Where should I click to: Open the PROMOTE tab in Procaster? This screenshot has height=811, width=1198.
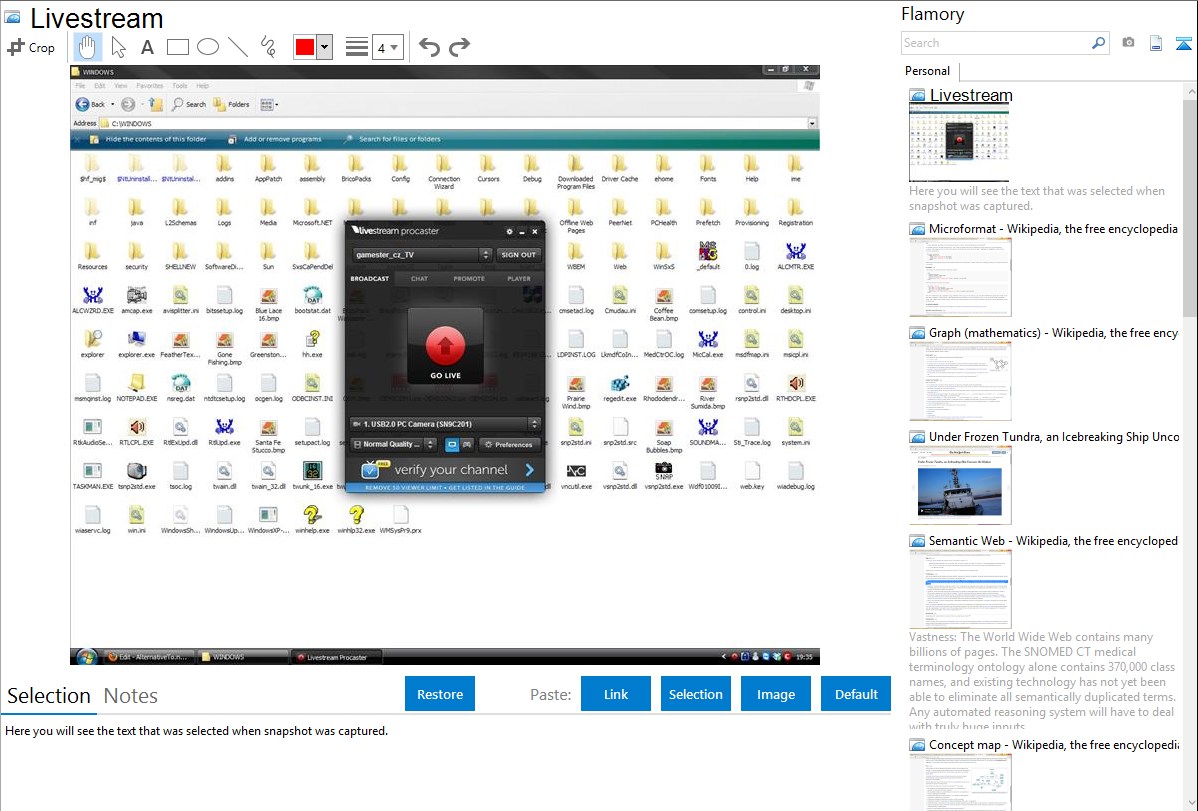(x=469, y=278)
